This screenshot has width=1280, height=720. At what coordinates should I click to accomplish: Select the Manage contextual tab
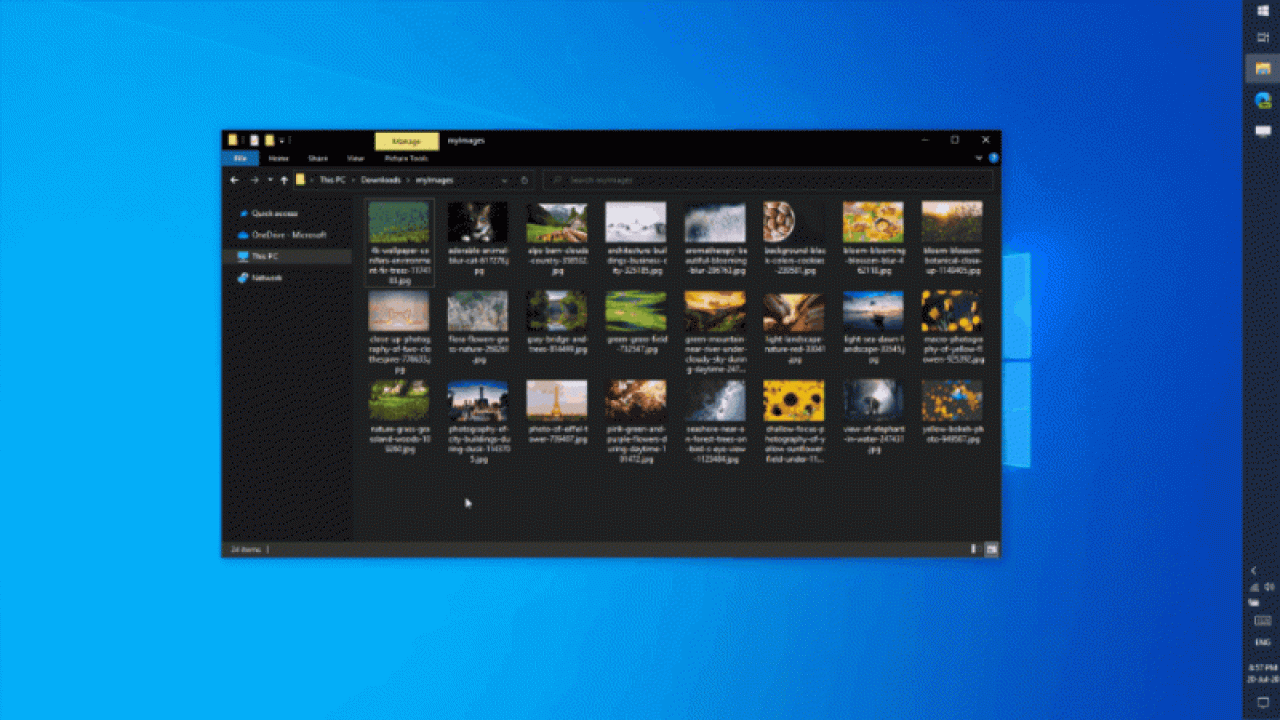406,141
